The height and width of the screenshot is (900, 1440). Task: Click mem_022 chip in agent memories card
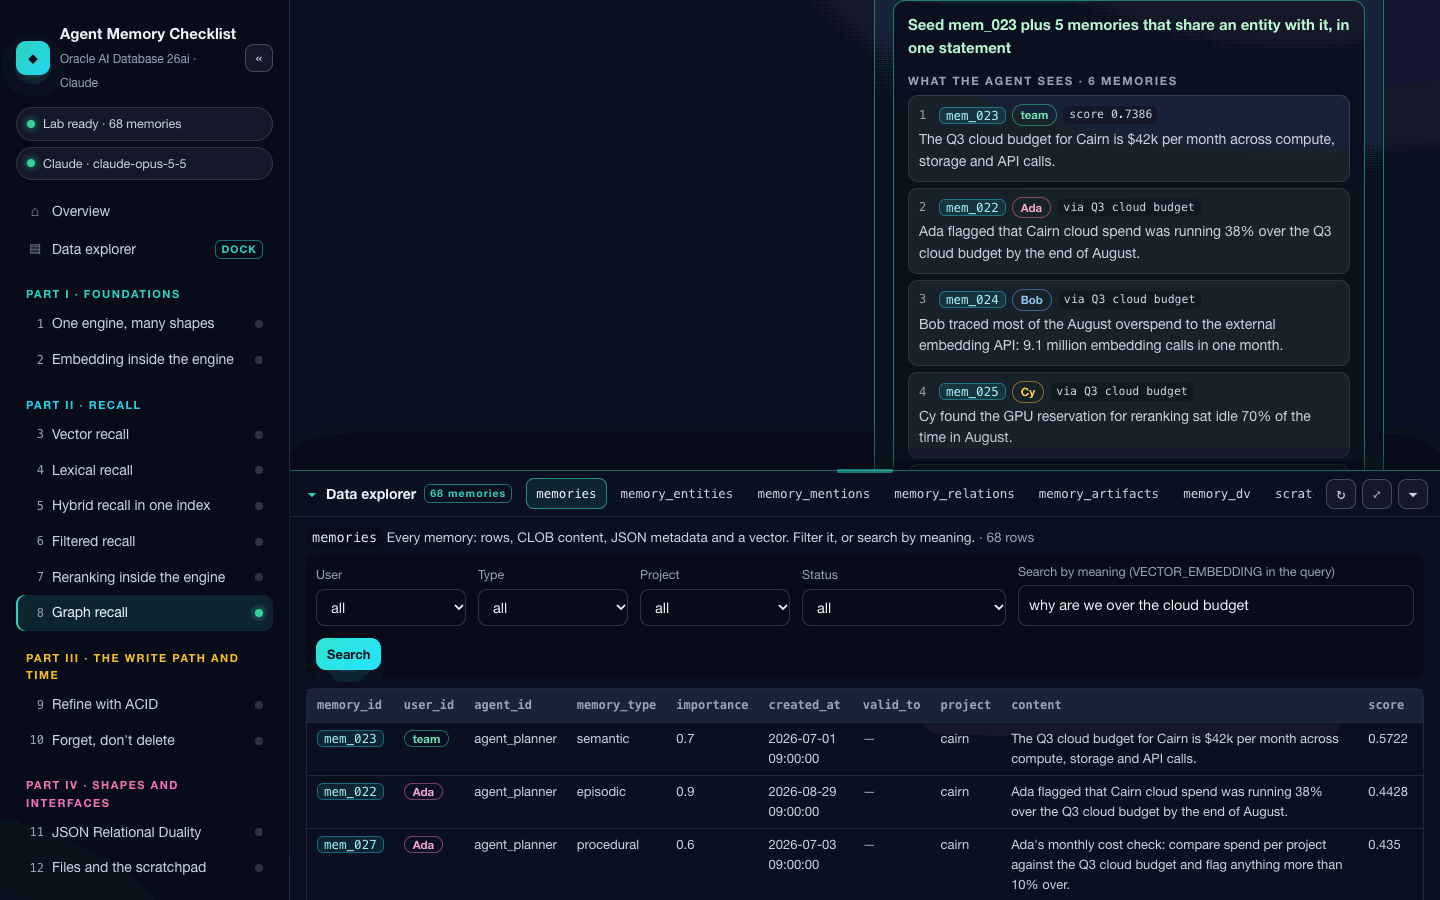click(x=972, y=208)
